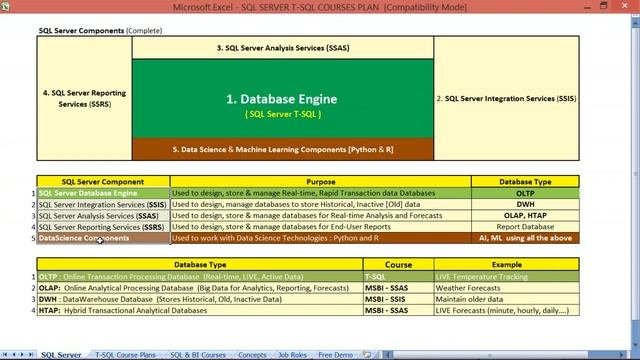Screen dimensions: 640x360
Task: Click the 'Purpose' column header cell
Action: 321,182
